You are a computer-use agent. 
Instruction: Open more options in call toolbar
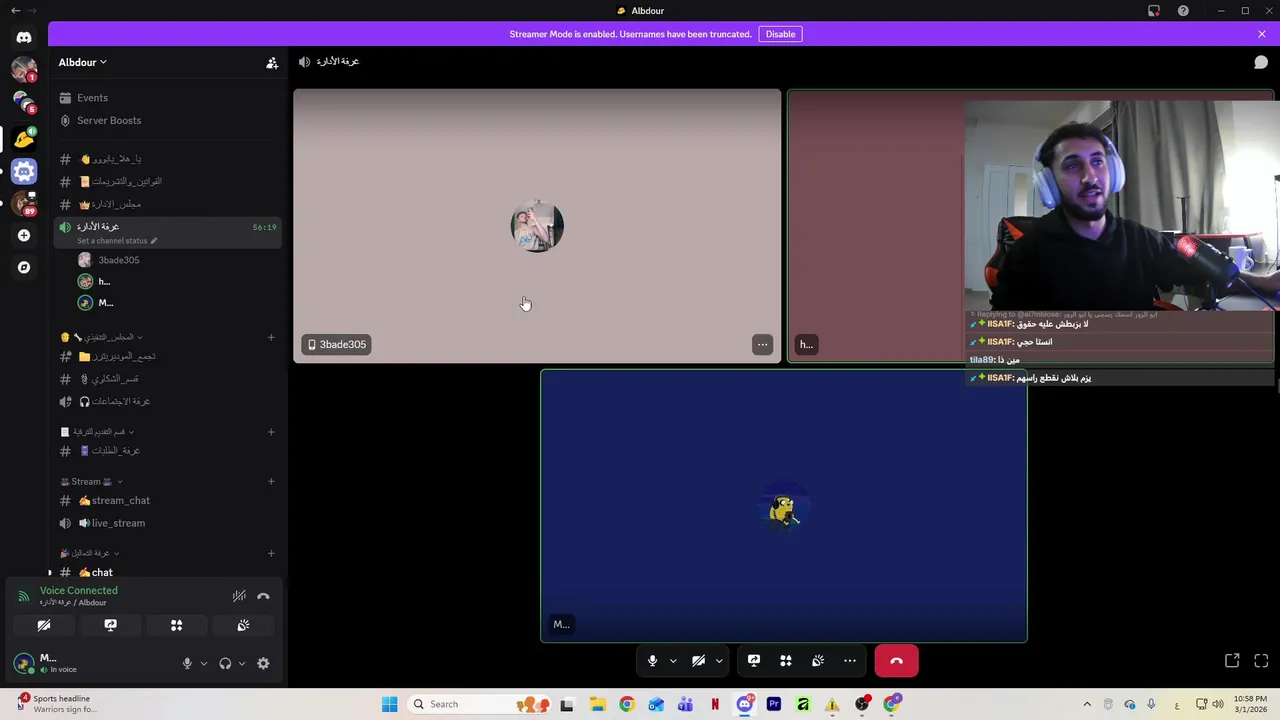pos(850,661)
